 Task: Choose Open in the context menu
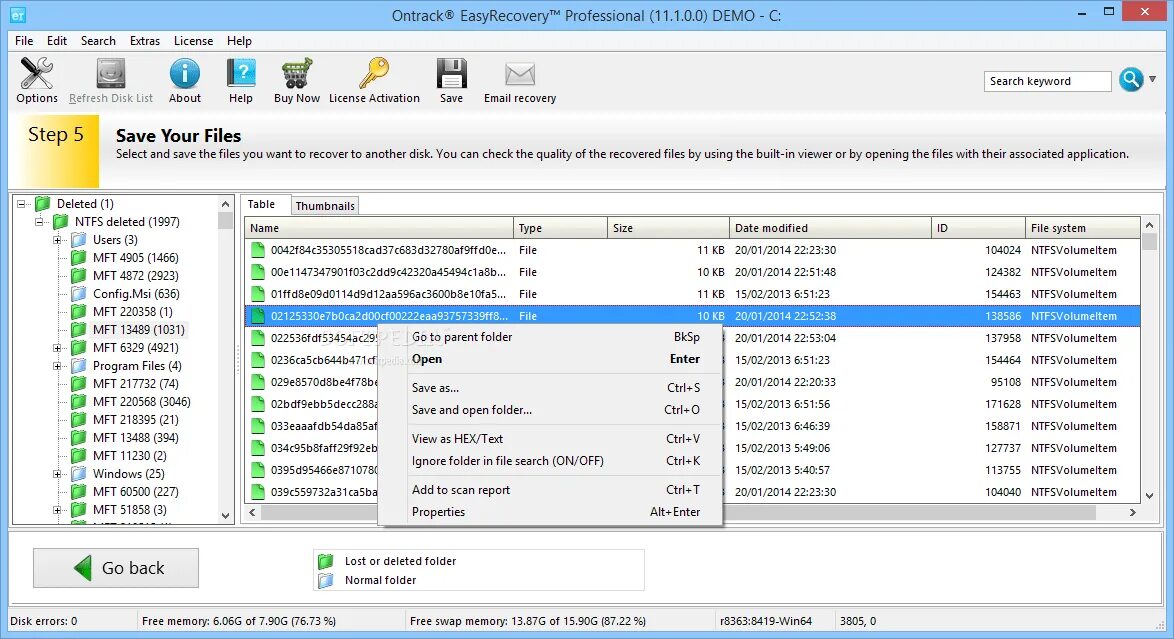[550, 359]
